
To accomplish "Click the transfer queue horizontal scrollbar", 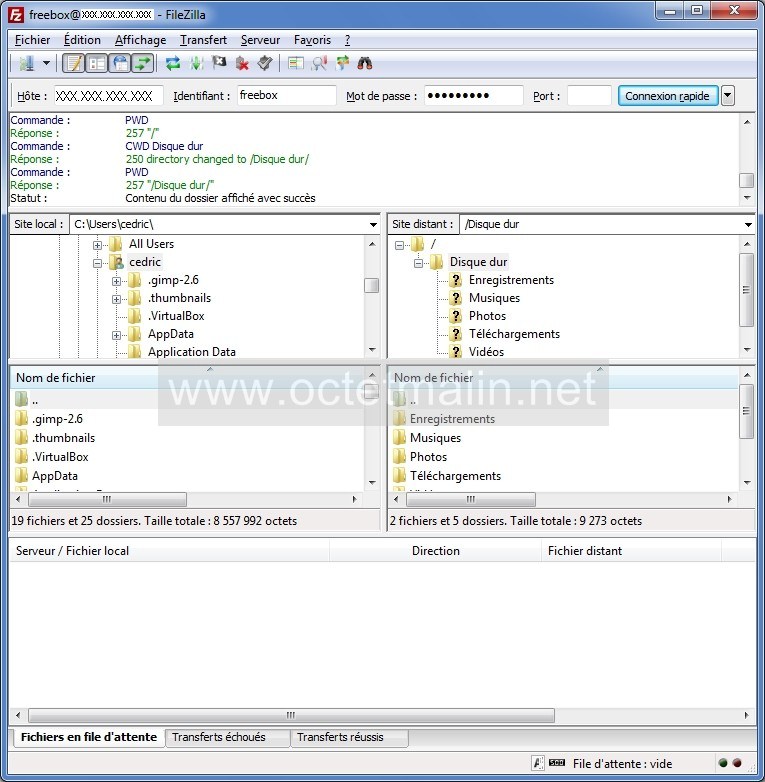I will [x=291, y=715].
